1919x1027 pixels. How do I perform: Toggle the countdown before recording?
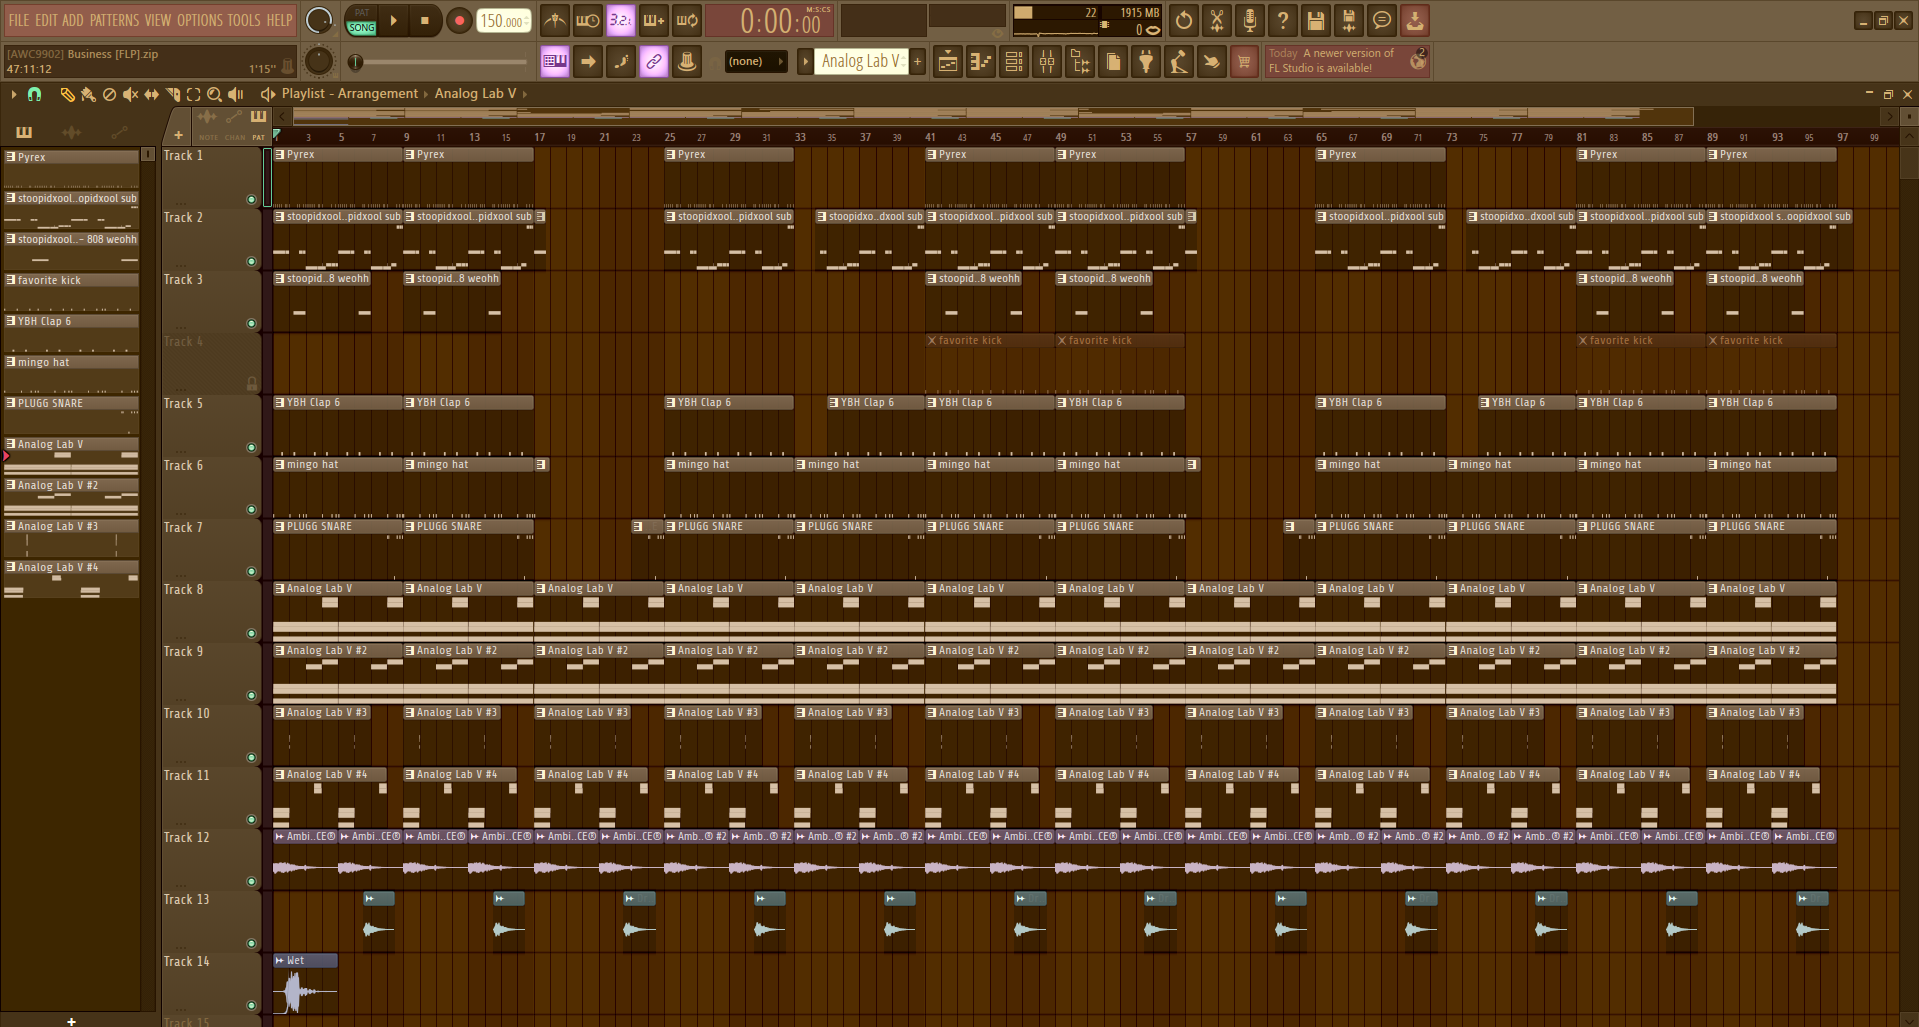pyautogui.click(x=621, y=20)
